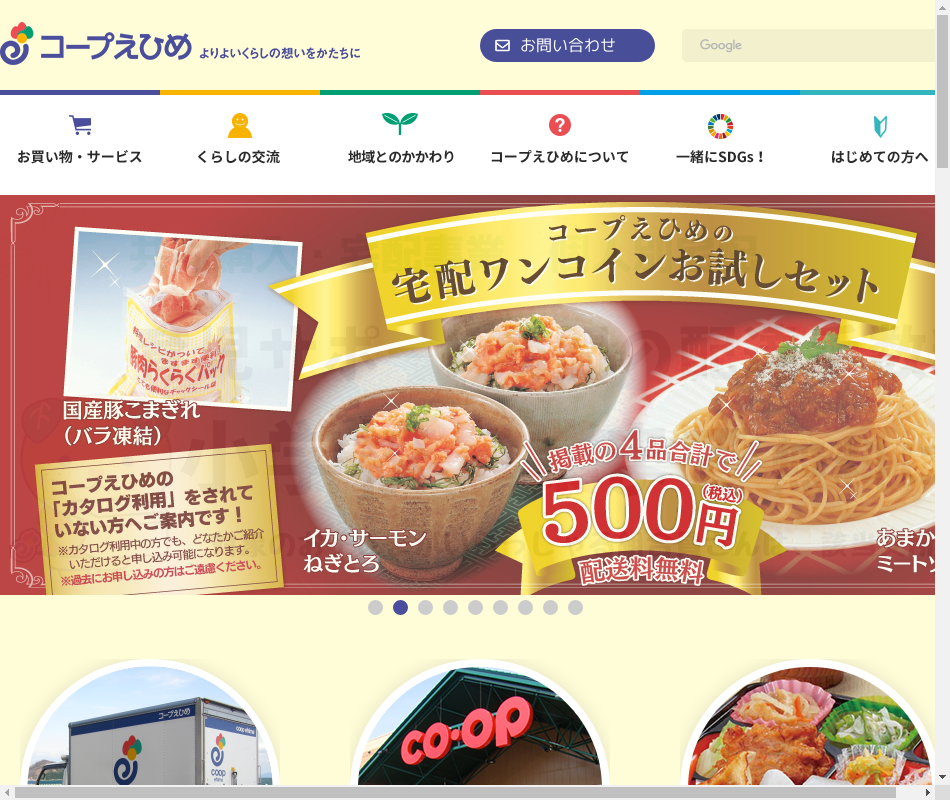
Task: Select the last carousel dot
Action: pos(576,607)
